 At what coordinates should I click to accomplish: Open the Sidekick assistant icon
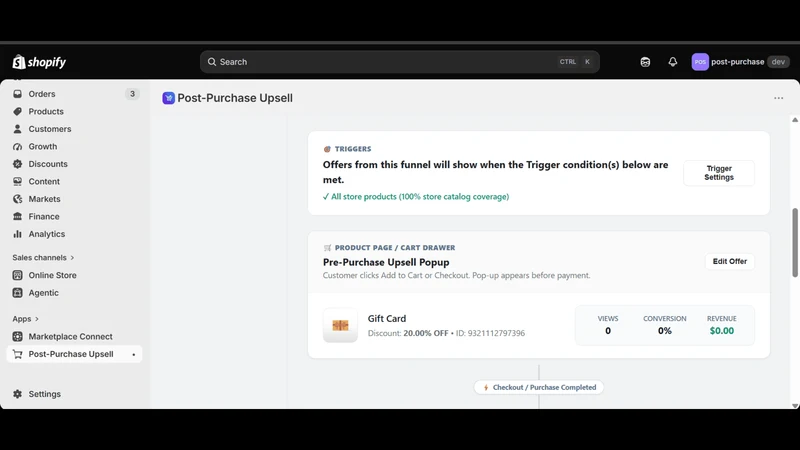pyautogui.click(x=645, y=62)
